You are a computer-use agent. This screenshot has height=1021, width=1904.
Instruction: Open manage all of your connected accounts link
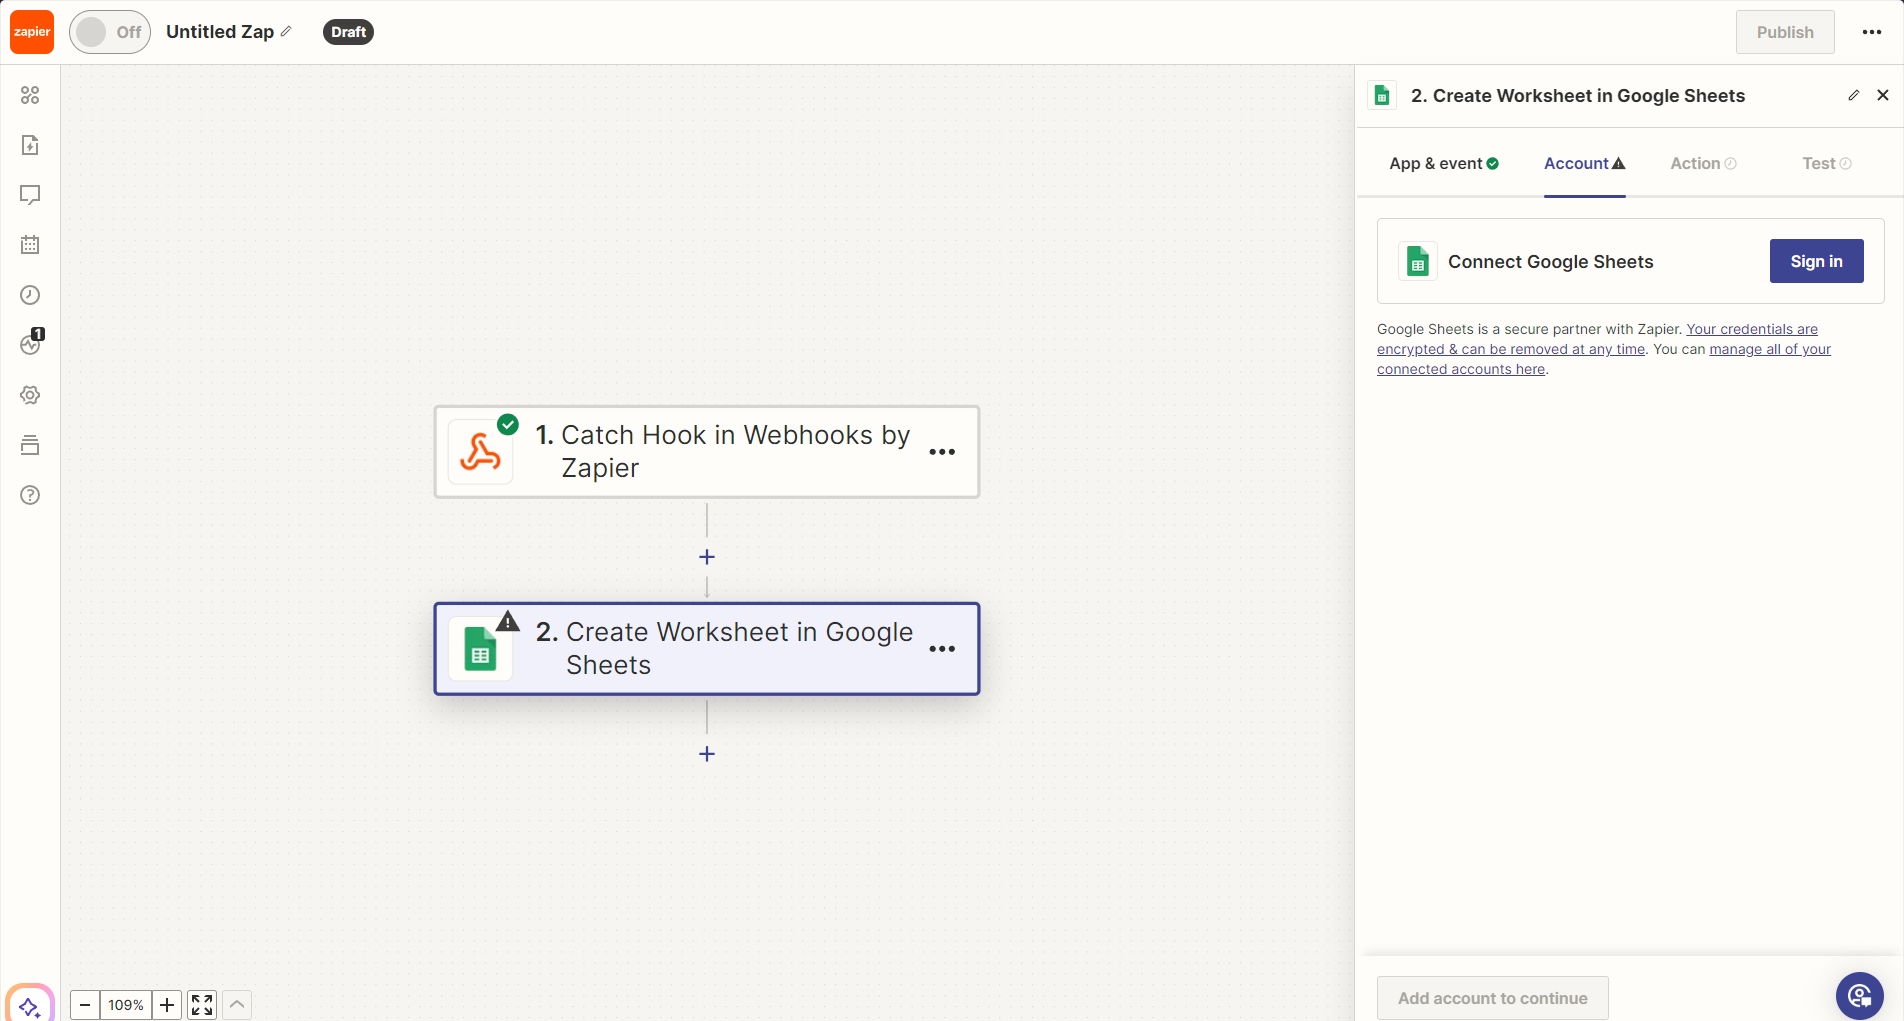click(x=1769, y=349)
